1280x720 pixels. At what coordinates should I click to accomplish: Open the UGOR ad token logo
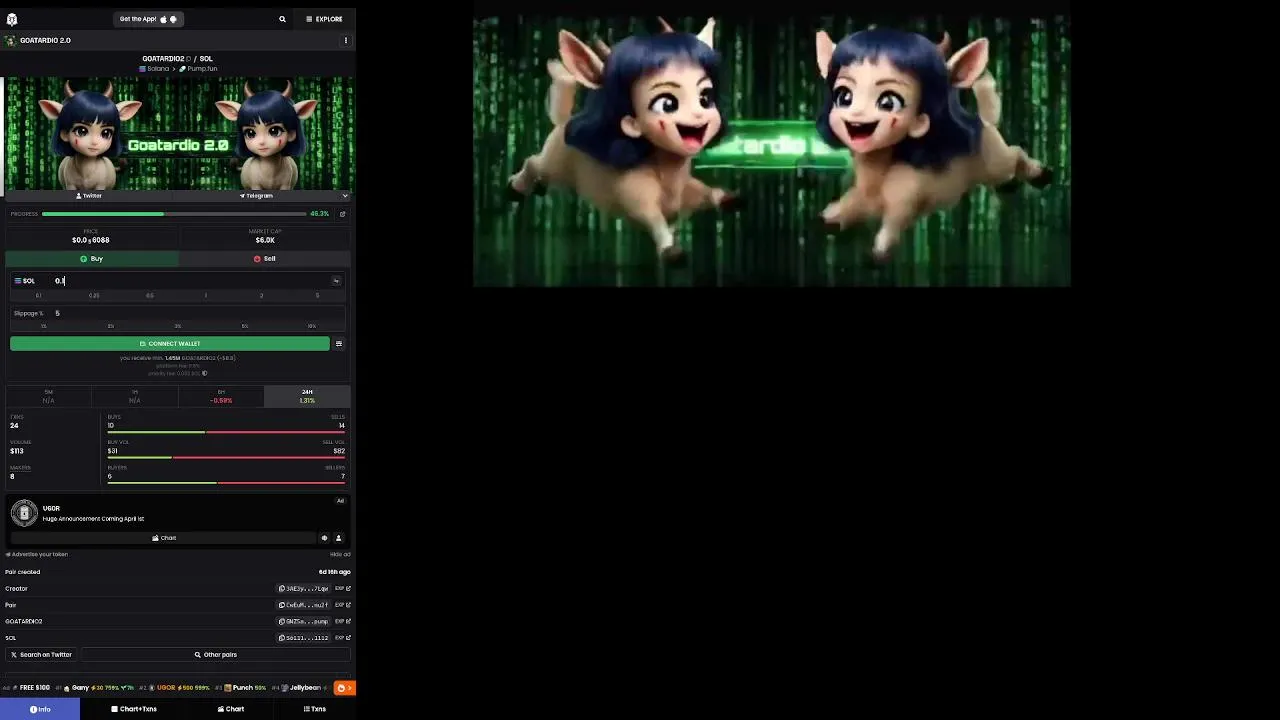click(24, 513)
